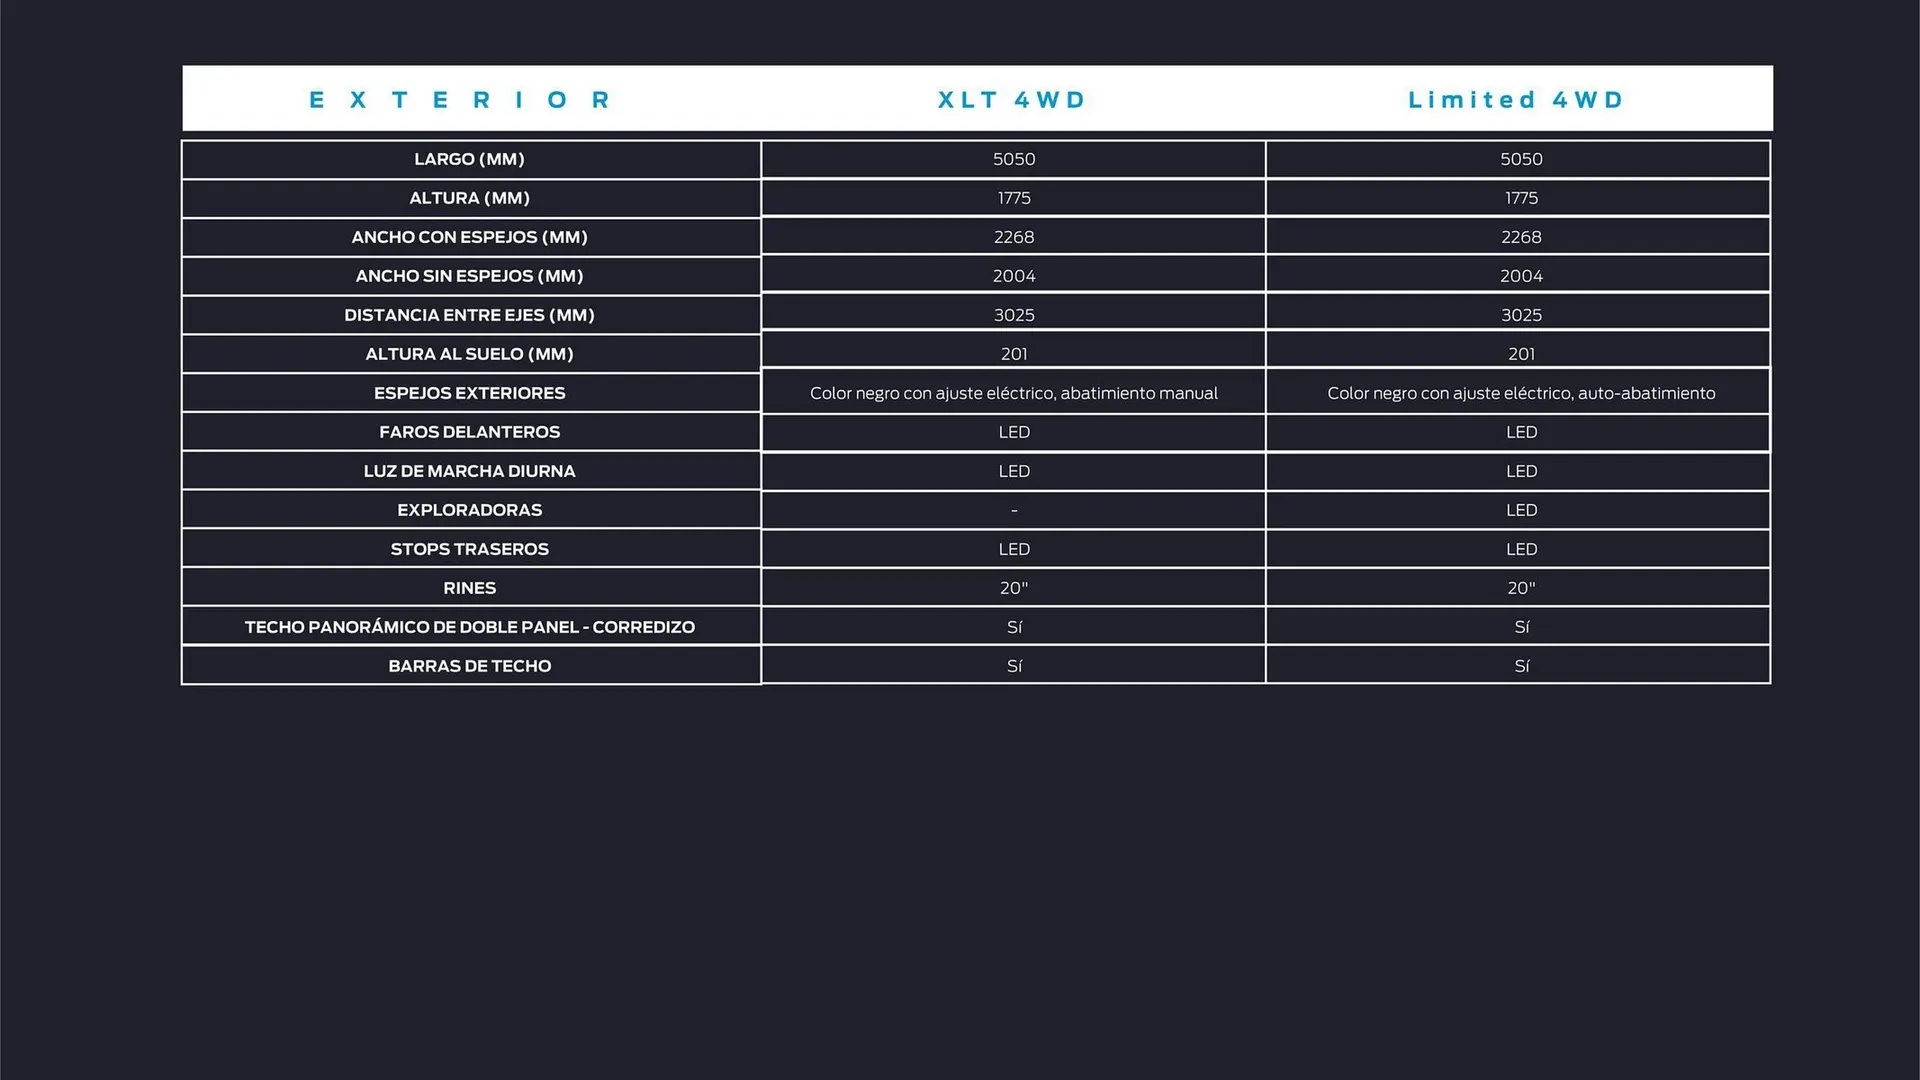Click the LARGO (MM) row label
The image size is (1920, 1080).
tap(469, 159)
